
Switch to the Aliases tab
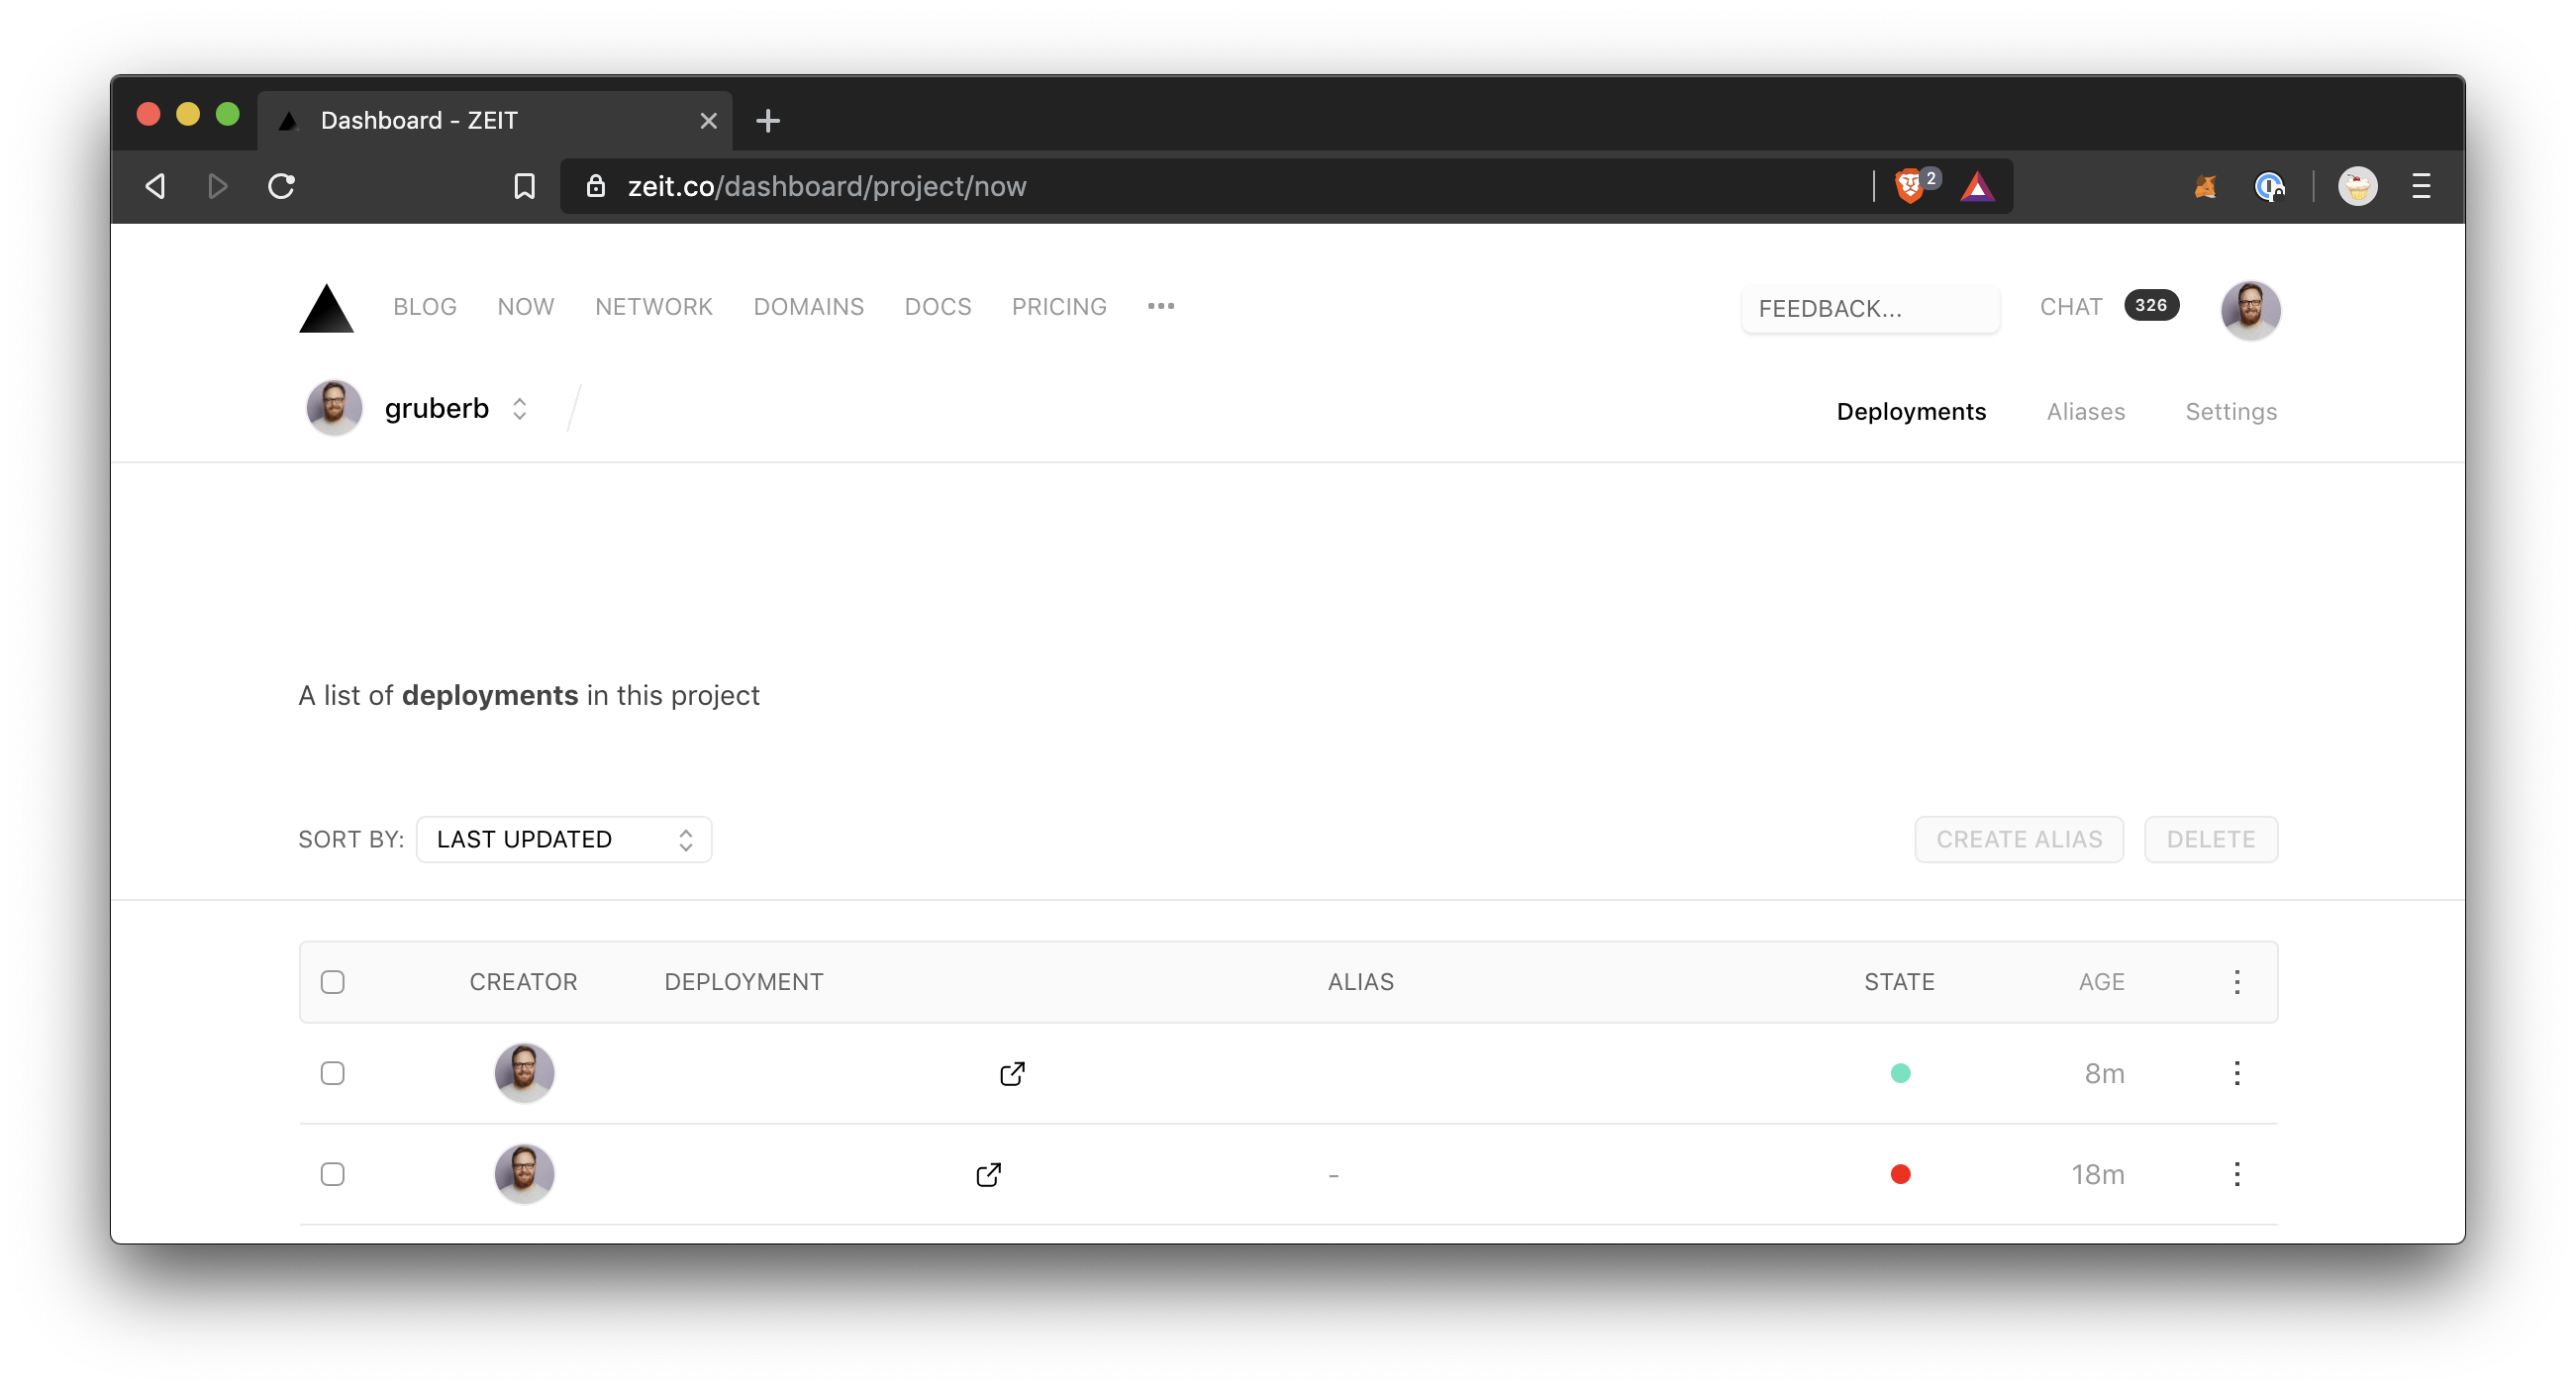(2085, 411)
